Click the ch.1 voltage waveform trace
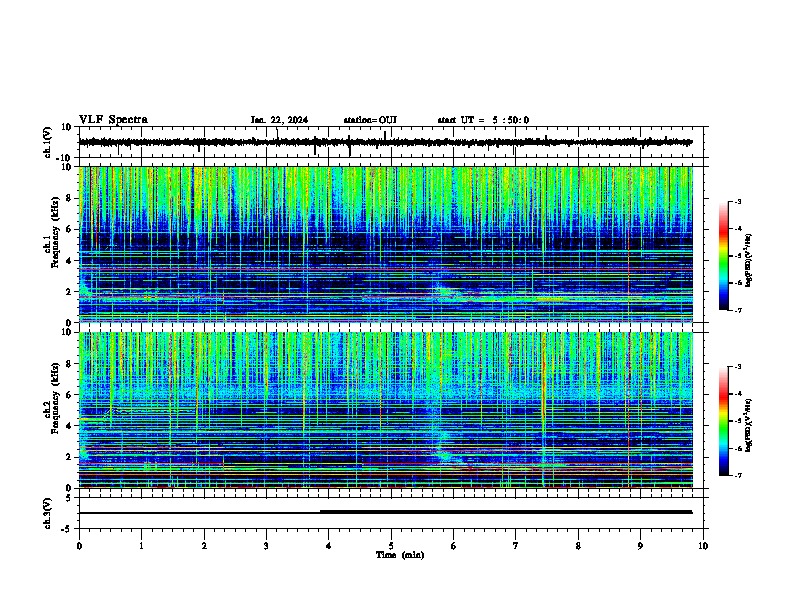This screenshot has height=612, width=792. pos(385,142)
